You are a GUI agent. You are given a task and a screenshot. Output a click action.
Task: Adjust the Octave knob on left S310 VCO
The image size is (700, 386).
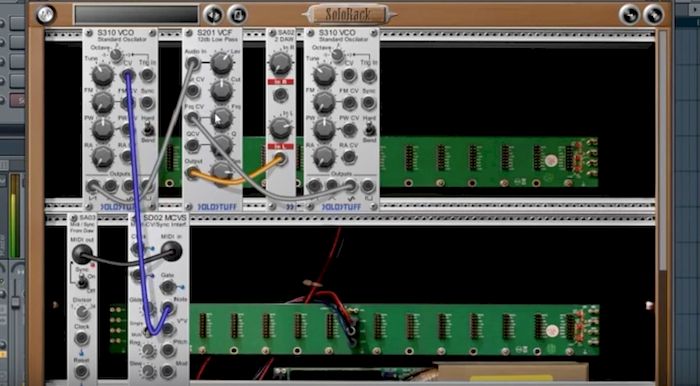[116, 55]
